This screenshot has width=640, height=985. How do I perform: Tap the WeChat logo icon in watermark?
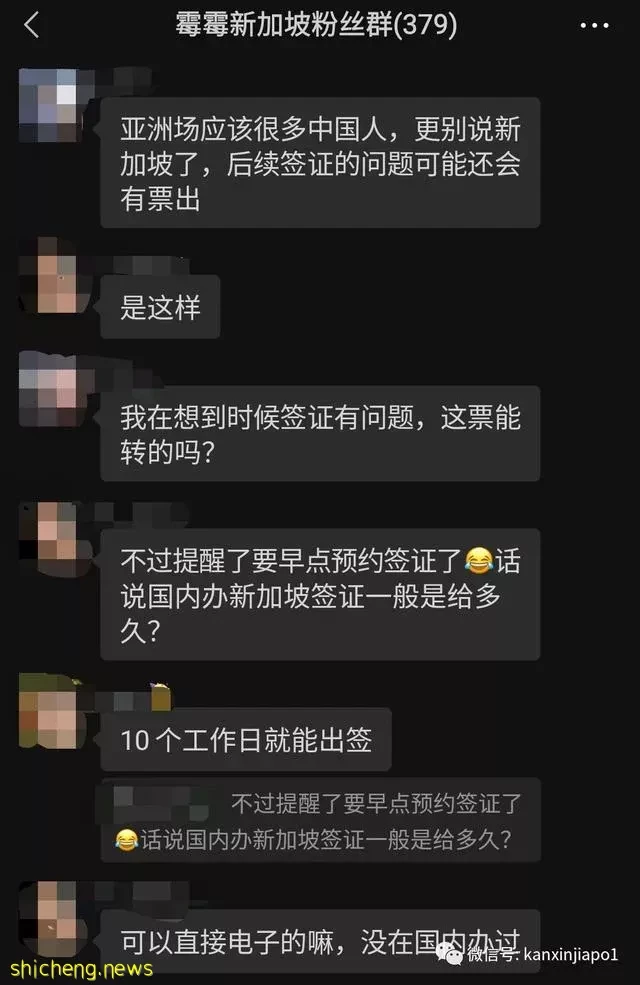(450, 955)
